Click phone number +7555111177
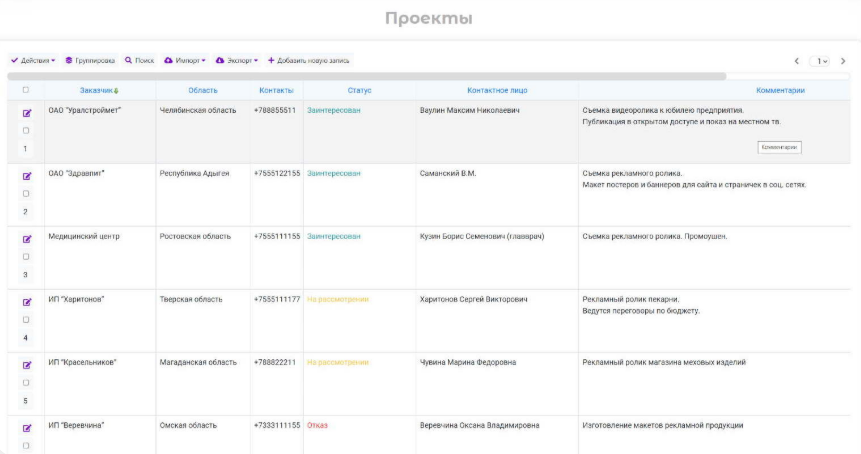861x454 pixels. 277,300
